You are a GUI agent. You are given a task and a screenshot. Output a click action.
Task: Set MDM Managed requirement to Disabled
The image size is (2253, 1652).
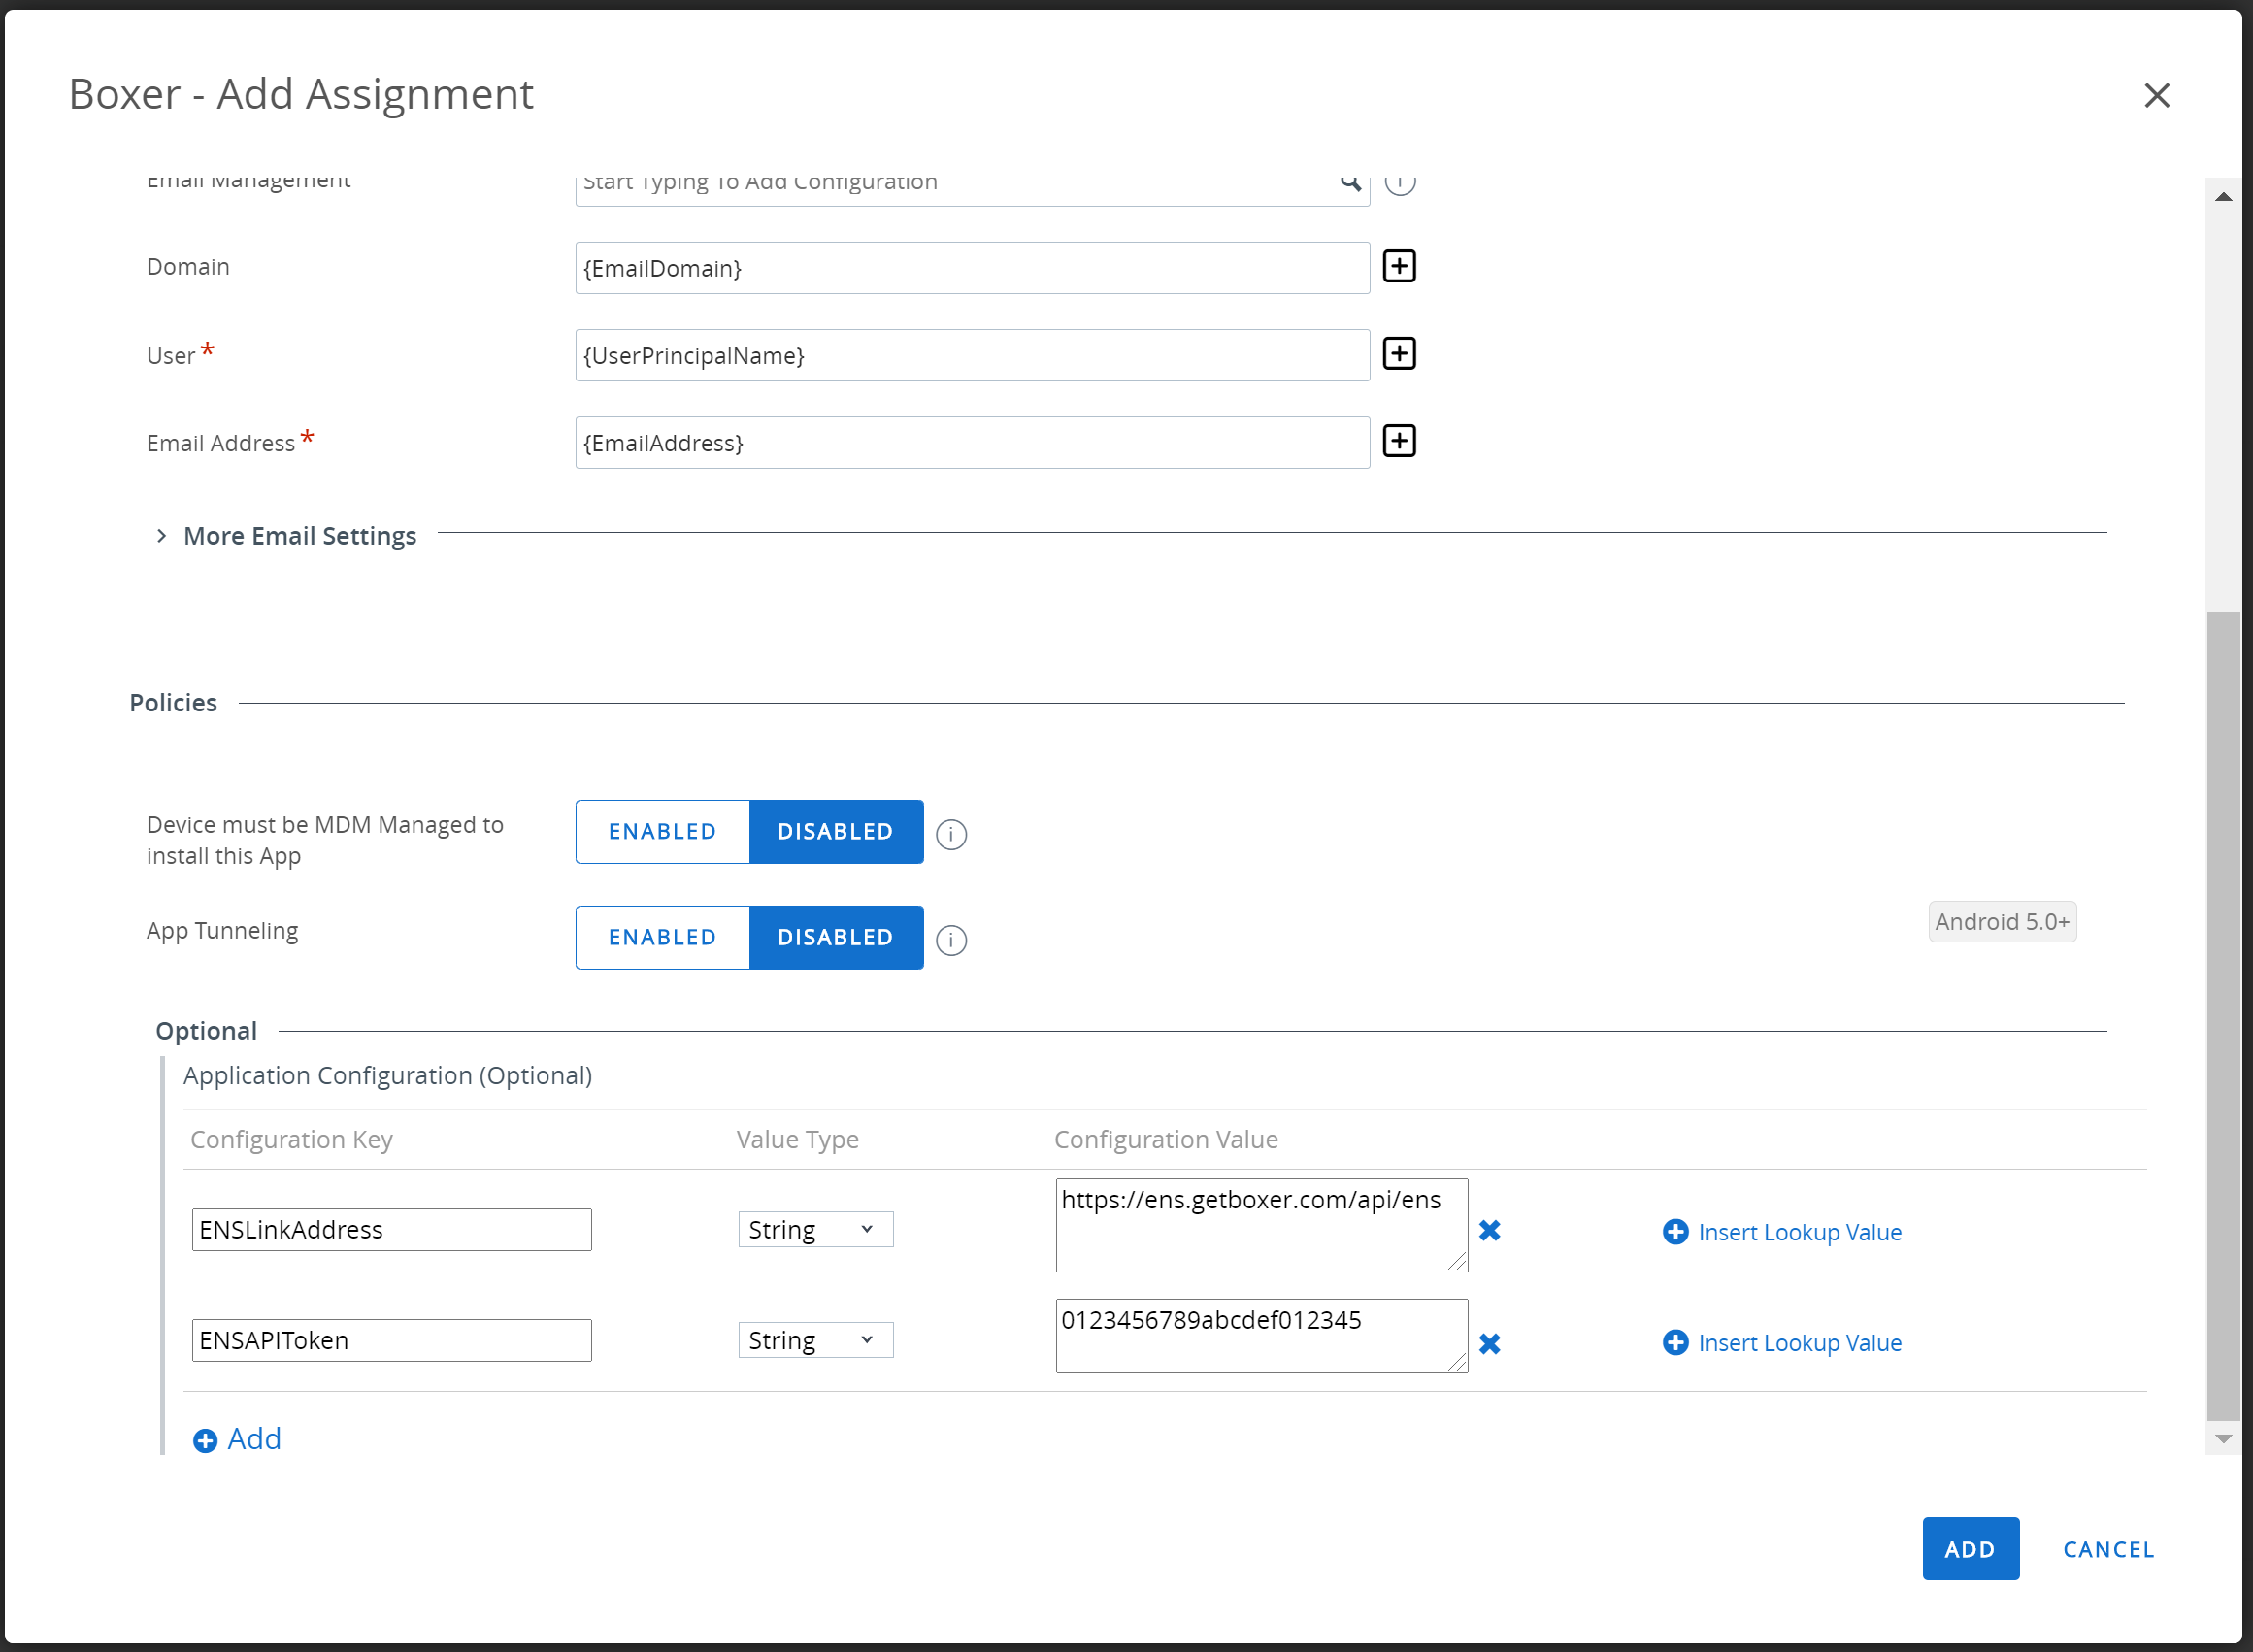coord(836,831)
